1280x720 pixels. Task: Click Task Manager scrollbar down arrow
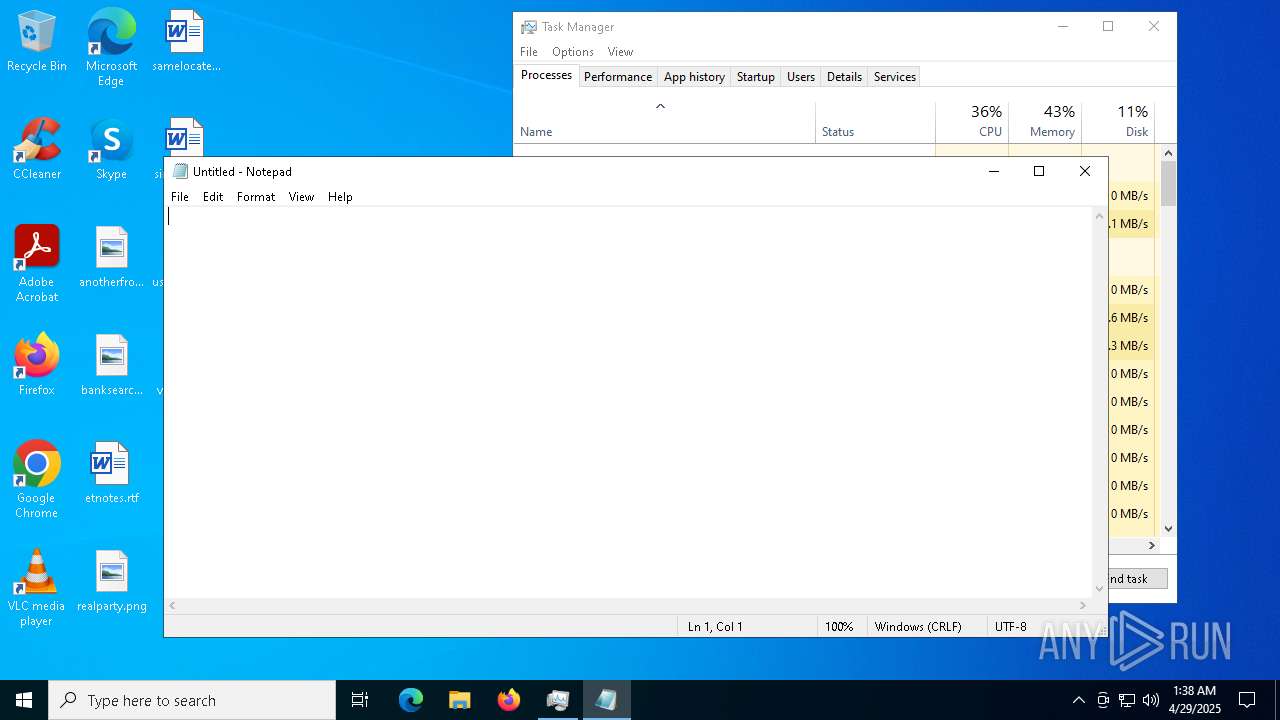(x=1168, y=529)
